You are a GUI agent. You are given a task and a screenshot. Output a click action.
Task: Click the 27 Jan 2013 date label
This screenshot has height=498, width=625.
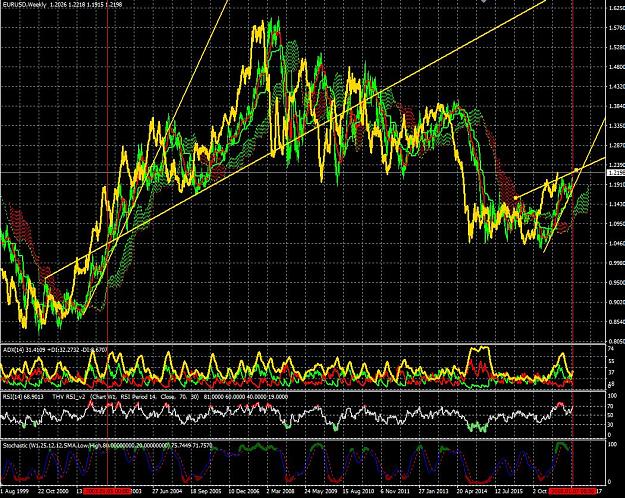tap(434, 491)
